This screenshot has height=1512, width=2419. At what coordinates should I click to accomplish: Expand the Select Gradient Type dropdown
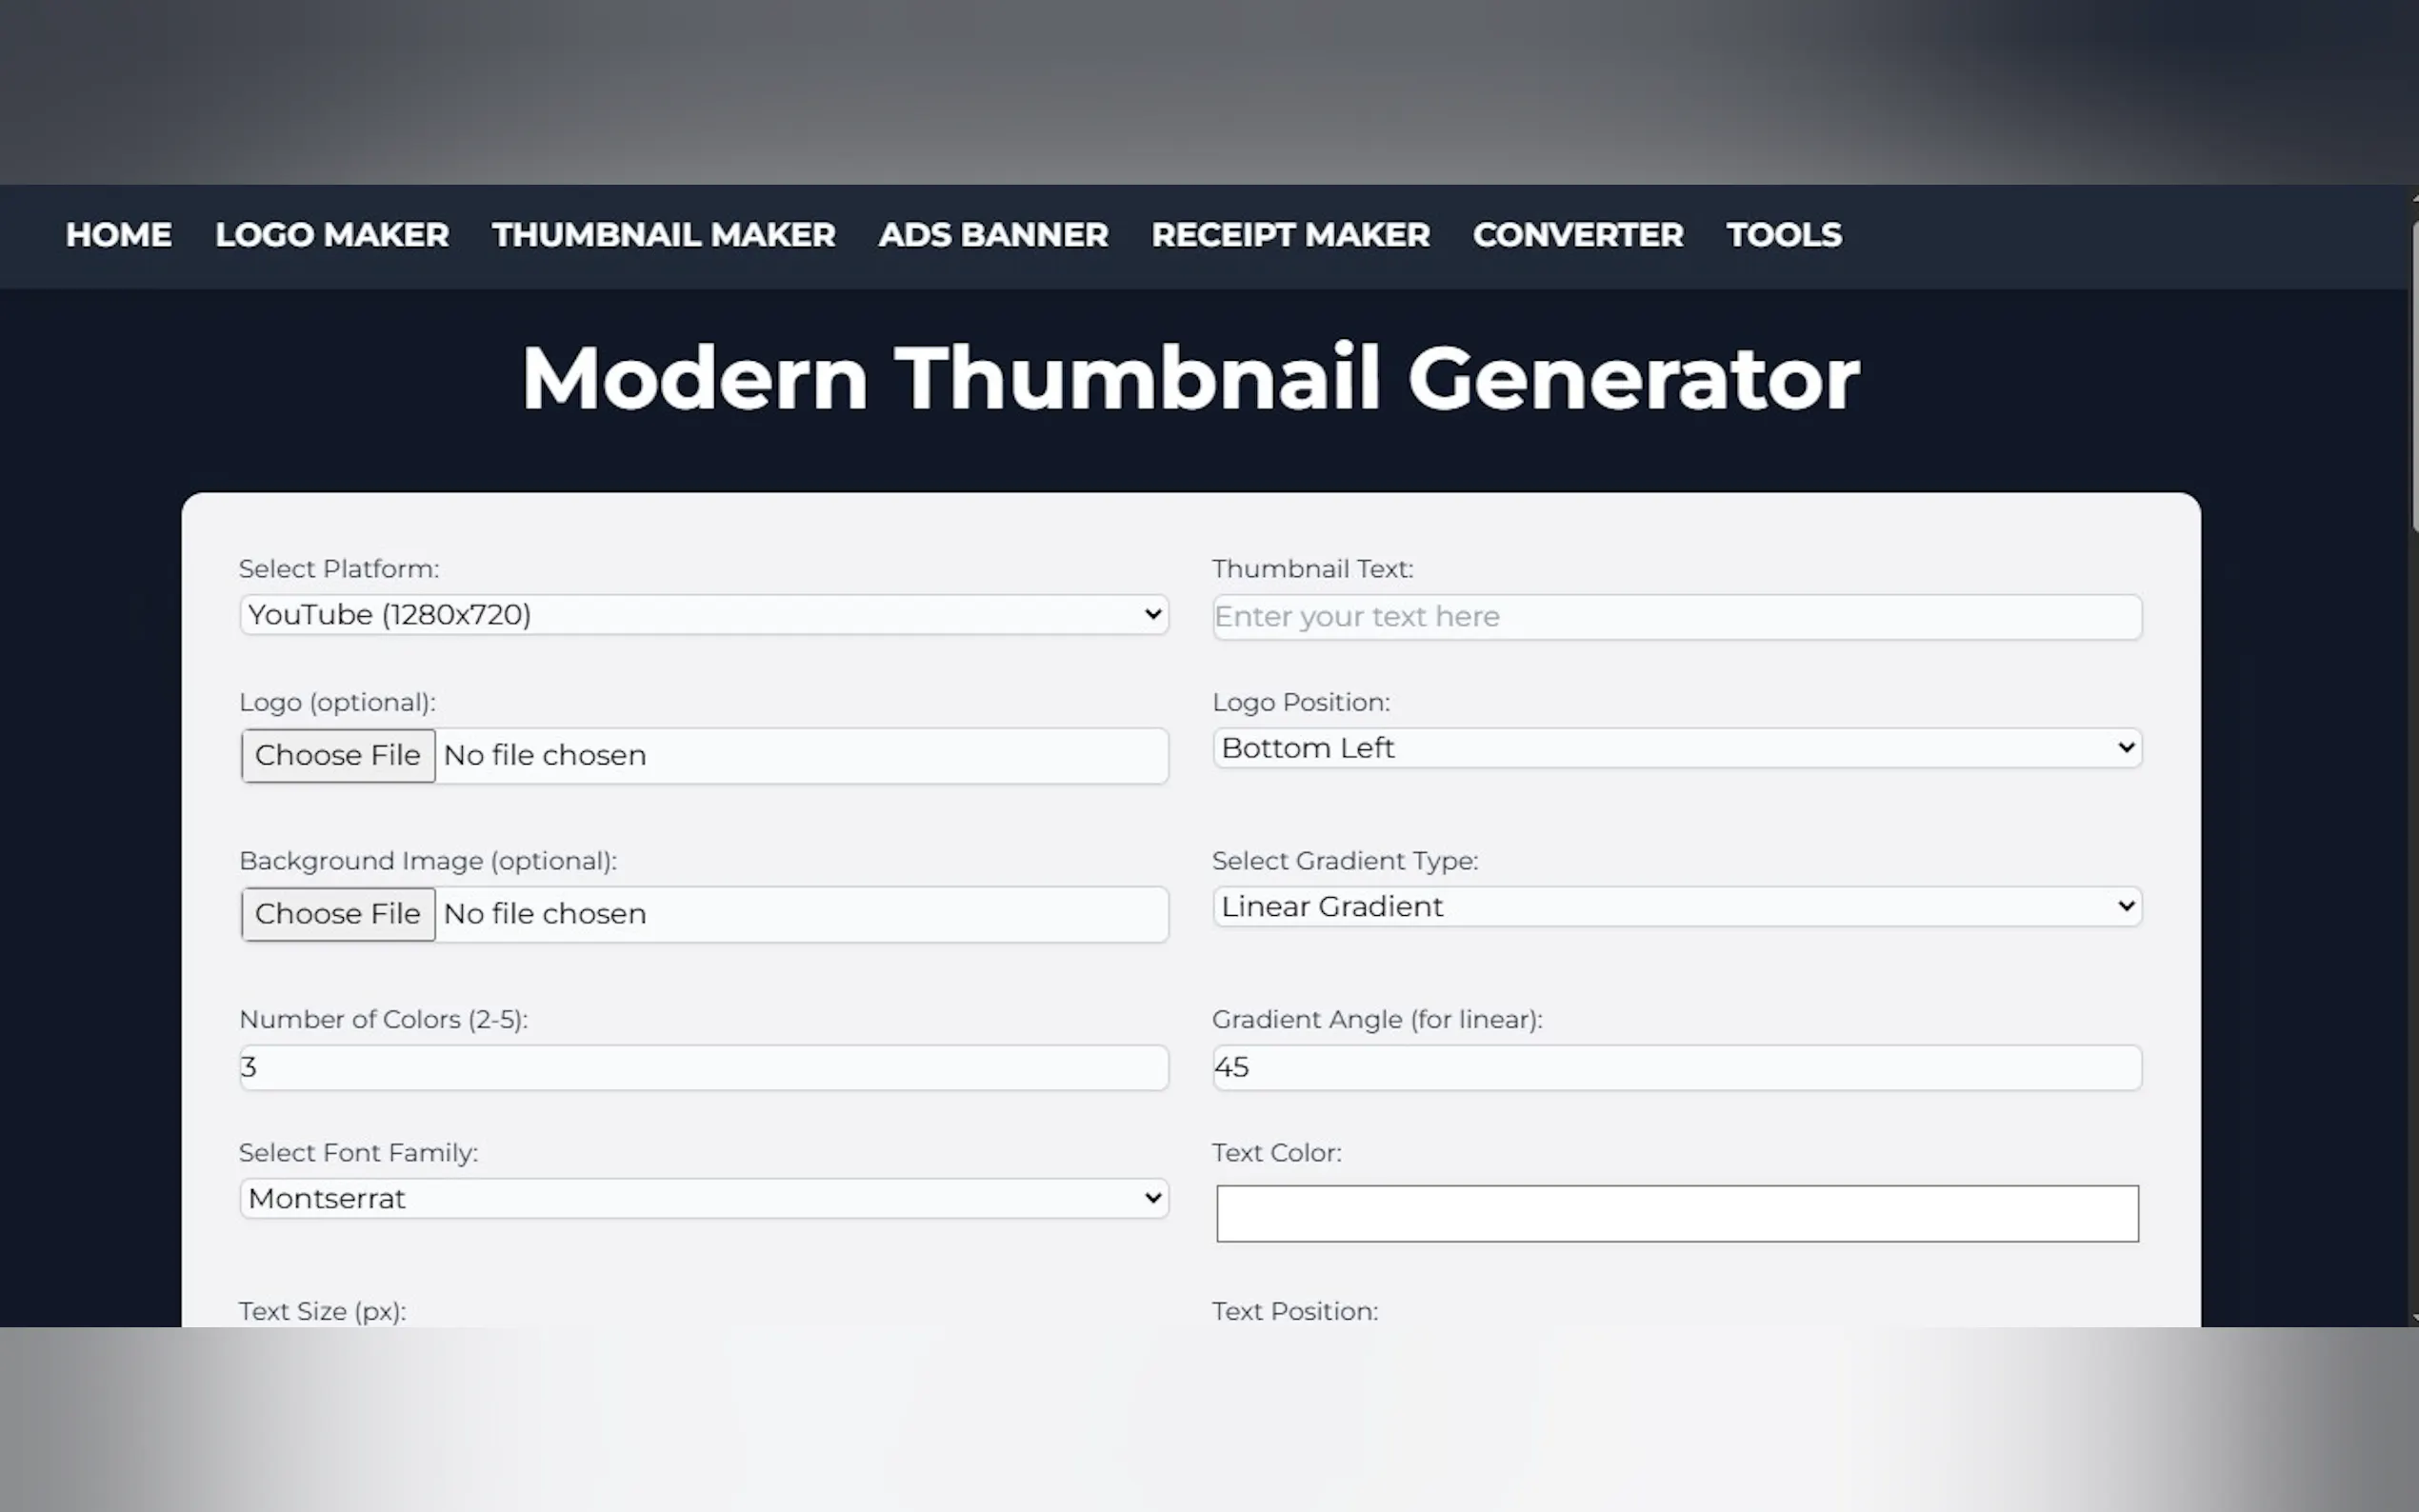1676,906
